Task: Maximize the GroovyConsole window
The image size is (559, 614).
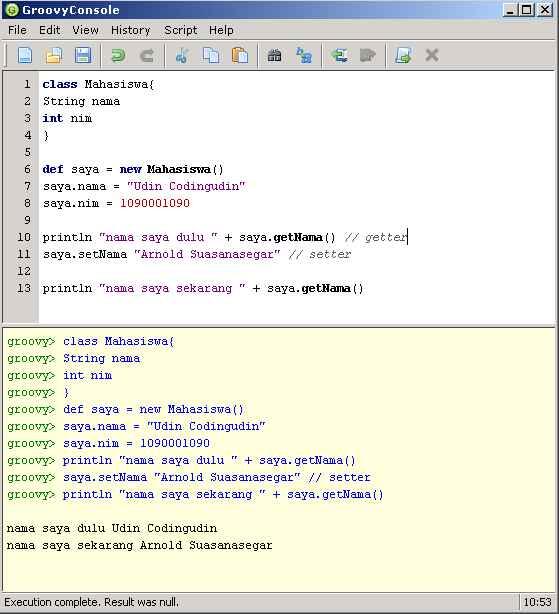Action: [527, 9]
